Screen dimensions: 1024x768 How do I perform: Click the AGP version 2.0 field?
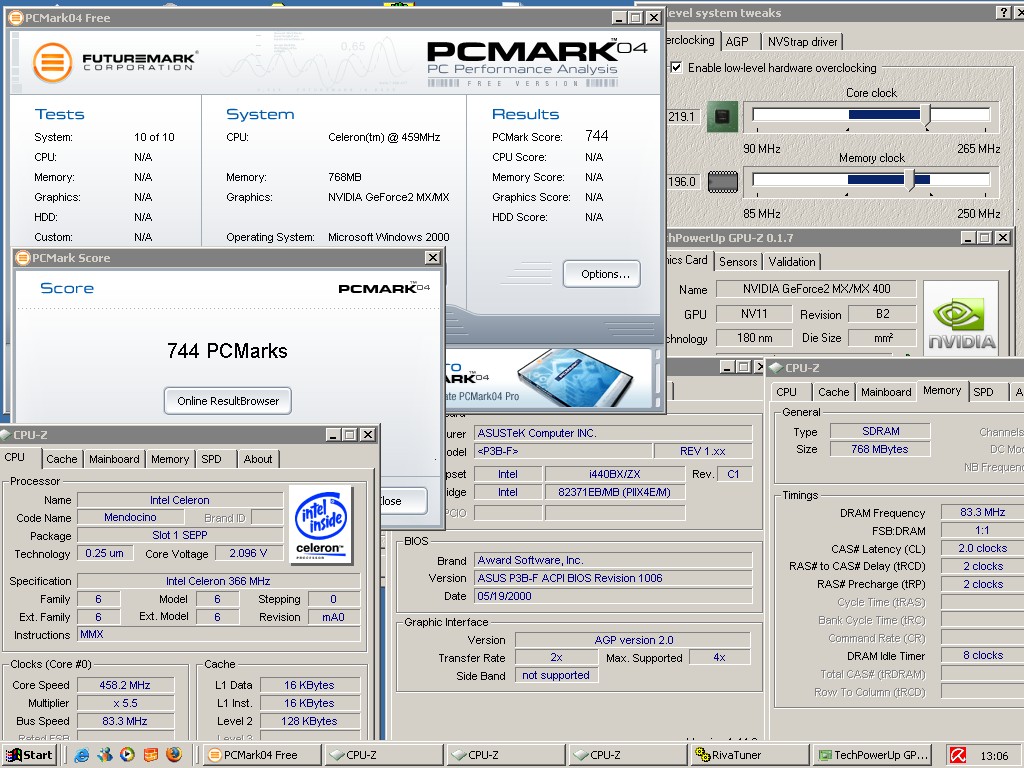tap(633, 640)
